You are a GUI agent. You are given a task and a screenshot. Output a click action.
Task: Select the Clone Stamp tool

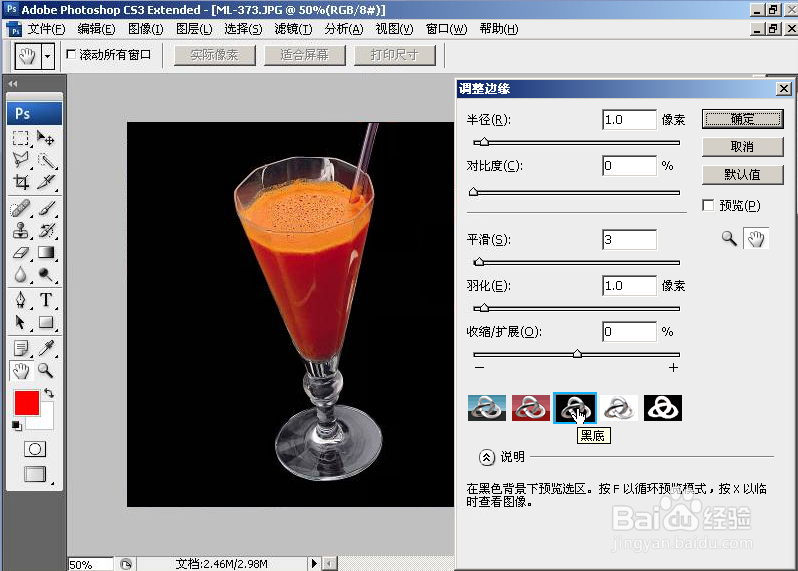click(x=20, y=230)
